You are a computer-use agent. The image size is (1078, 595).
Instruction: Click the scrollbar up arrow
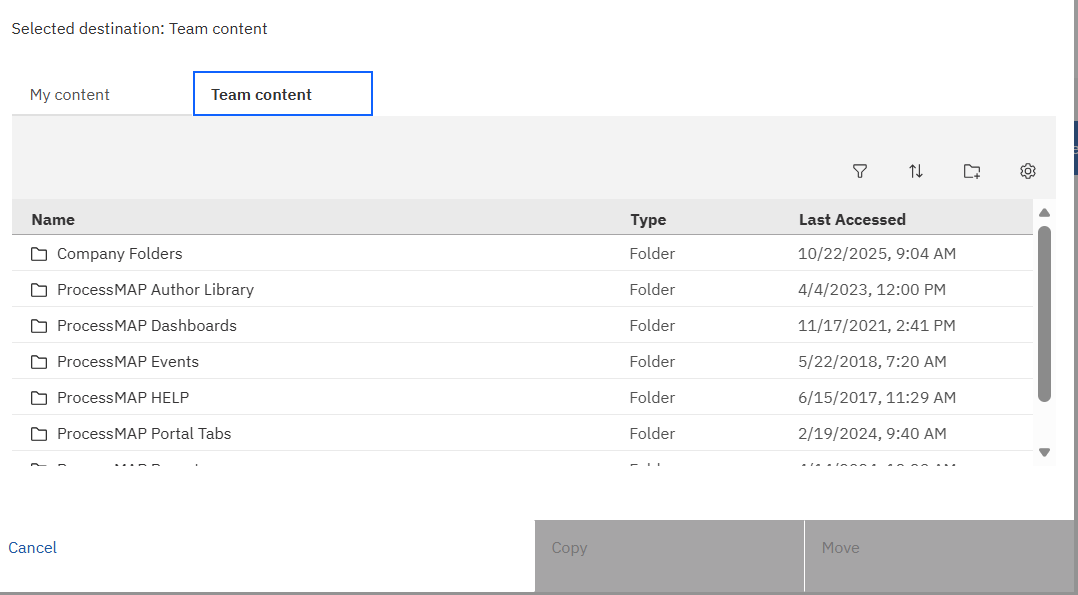(x=1044, y=213)
